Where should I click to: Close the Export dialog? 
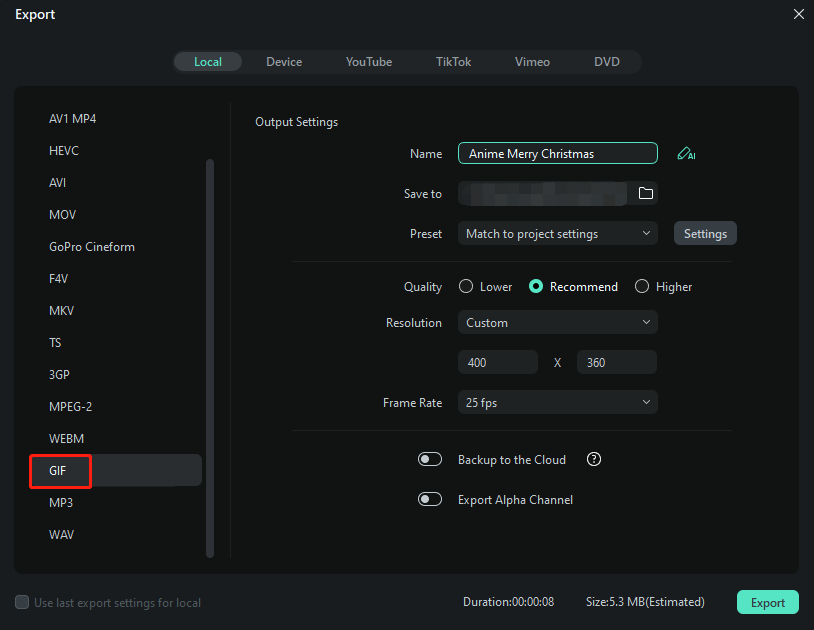pos(798,14)
